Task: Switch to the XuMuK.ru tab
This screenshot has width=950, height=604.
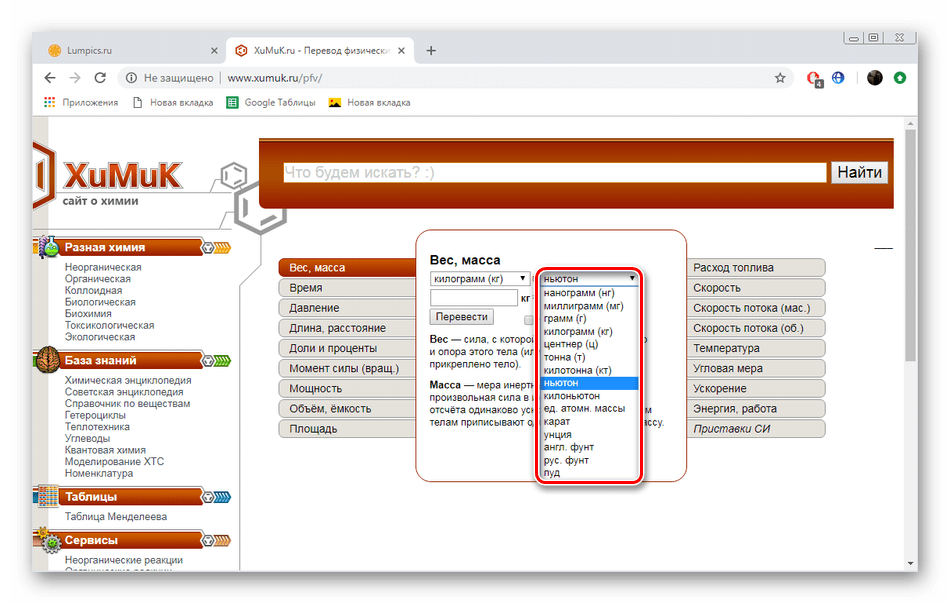Action: (320, 51)
